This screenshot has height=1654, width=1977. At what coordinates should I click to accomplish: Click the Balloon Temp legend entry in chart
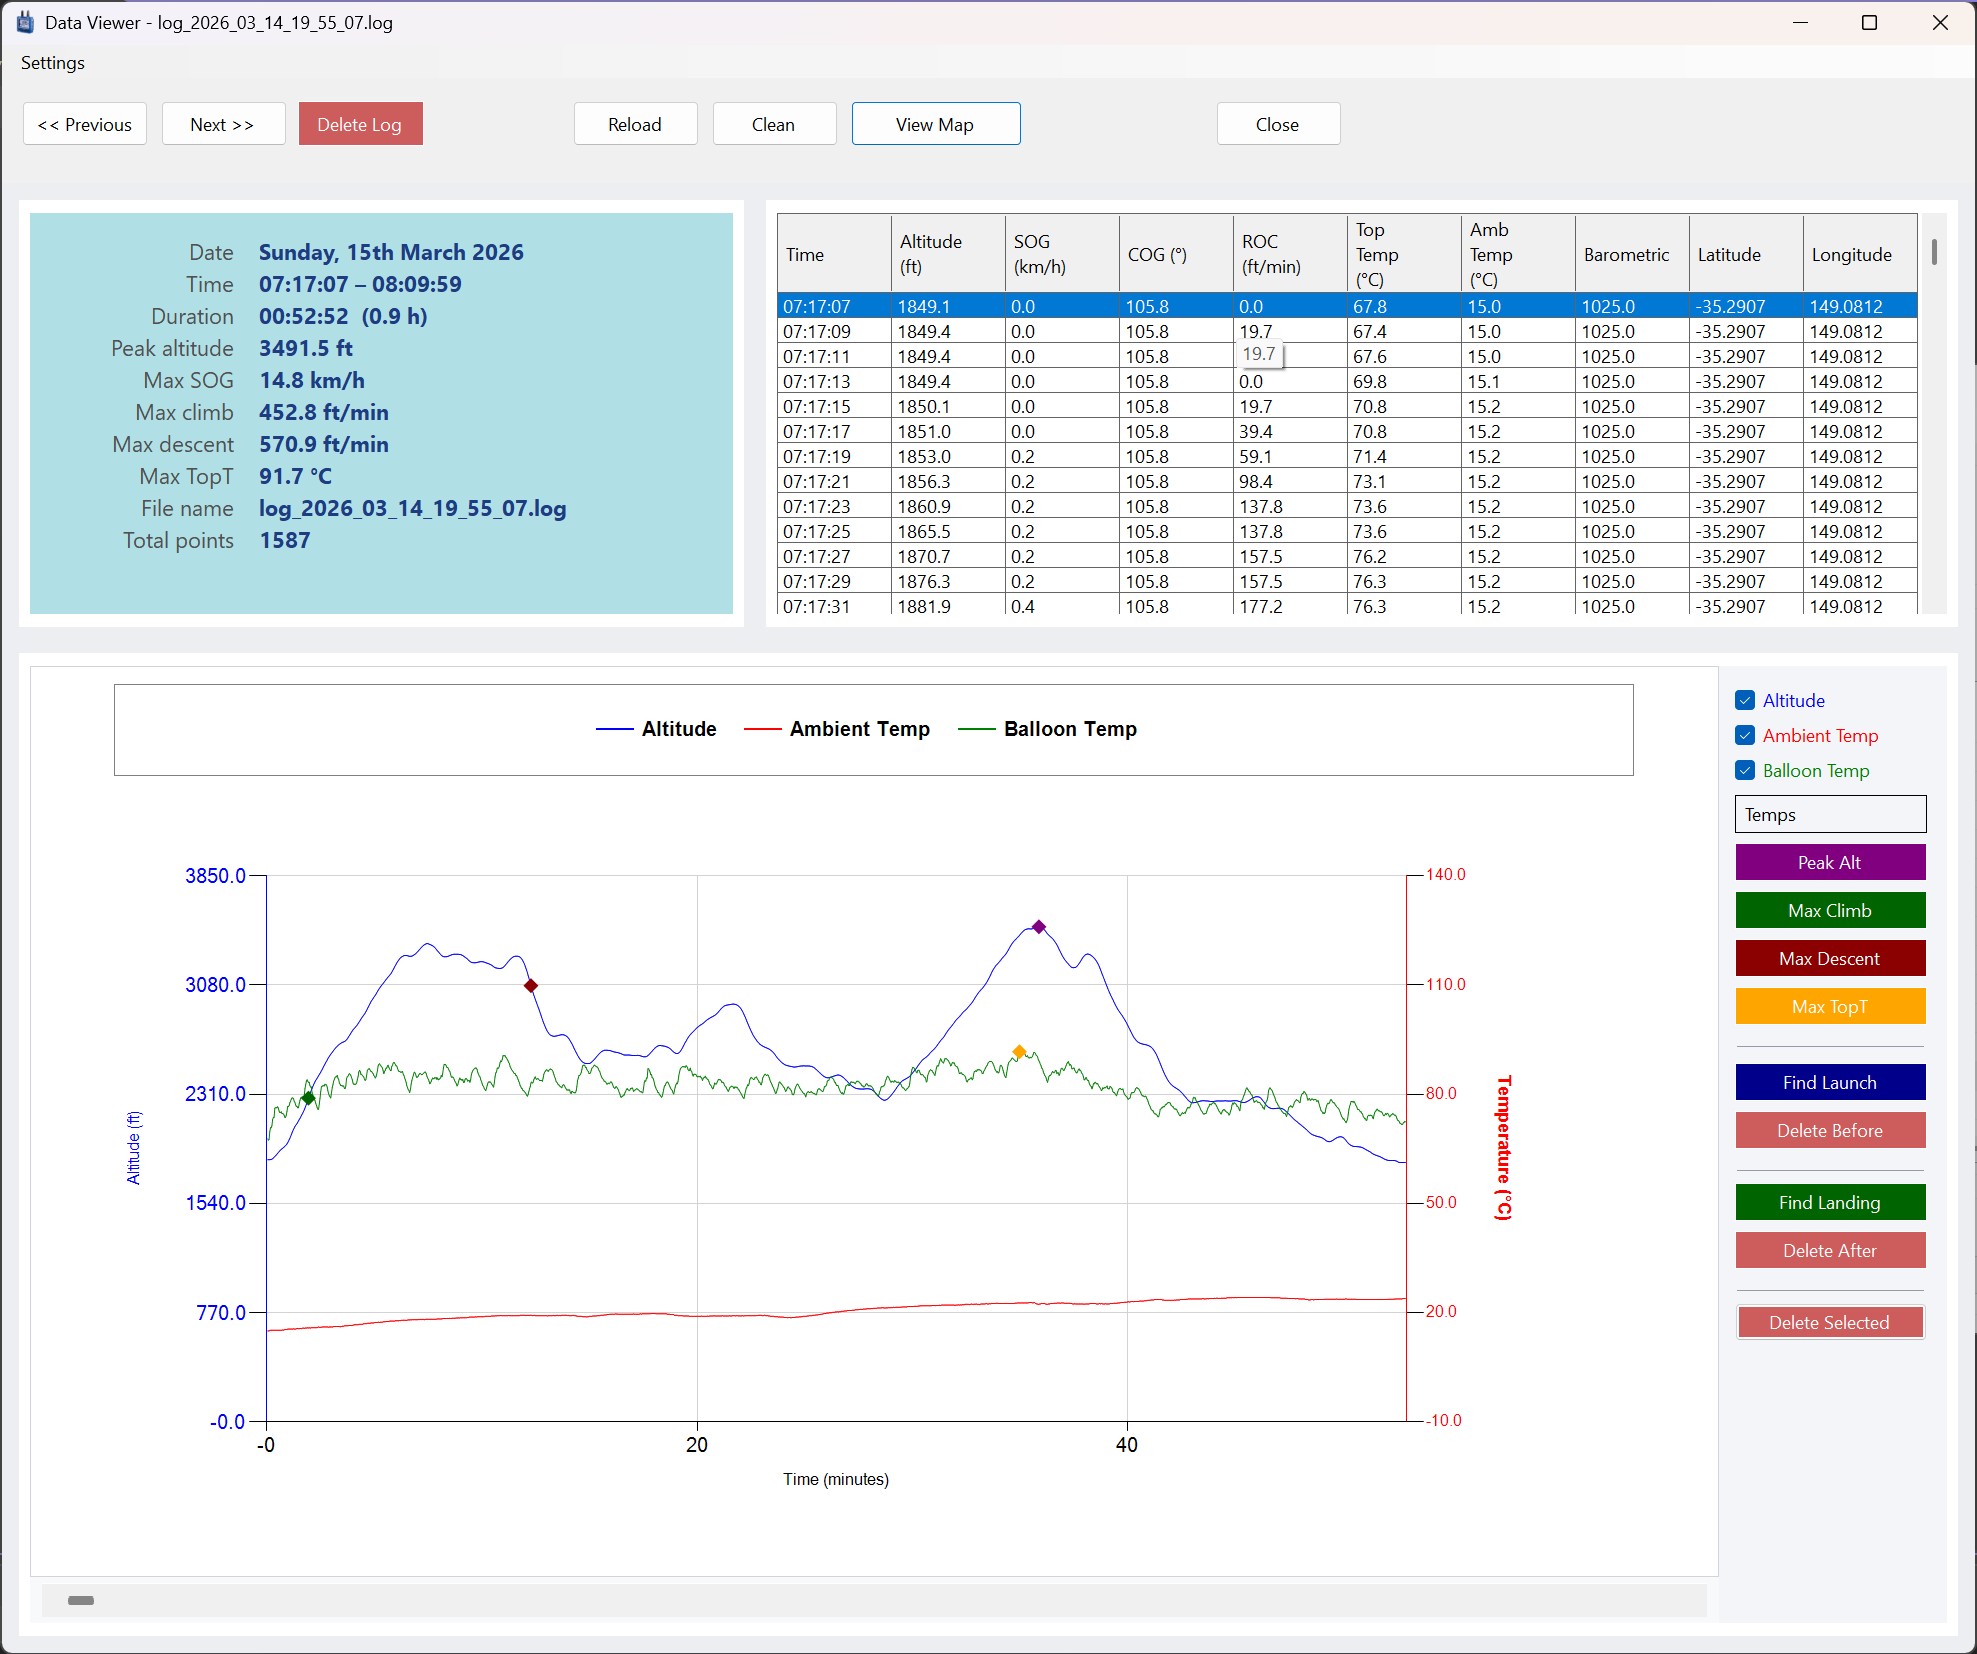[1047, 729]
